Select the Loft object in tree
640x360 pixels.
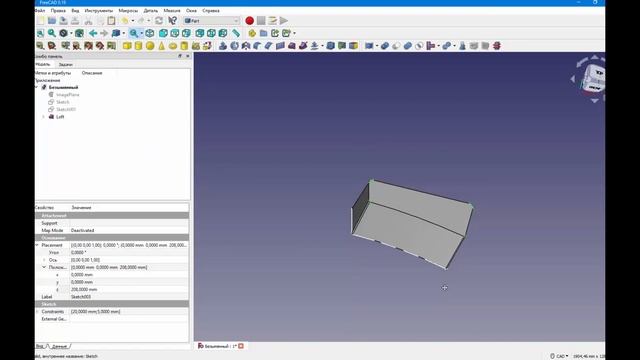point(60,117)
